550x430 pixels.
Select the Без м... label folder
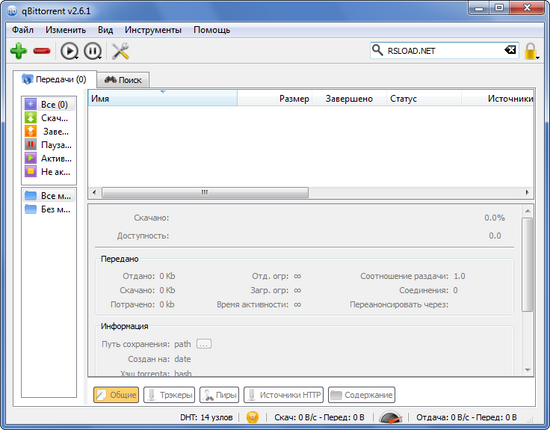[x=49, y=209]
